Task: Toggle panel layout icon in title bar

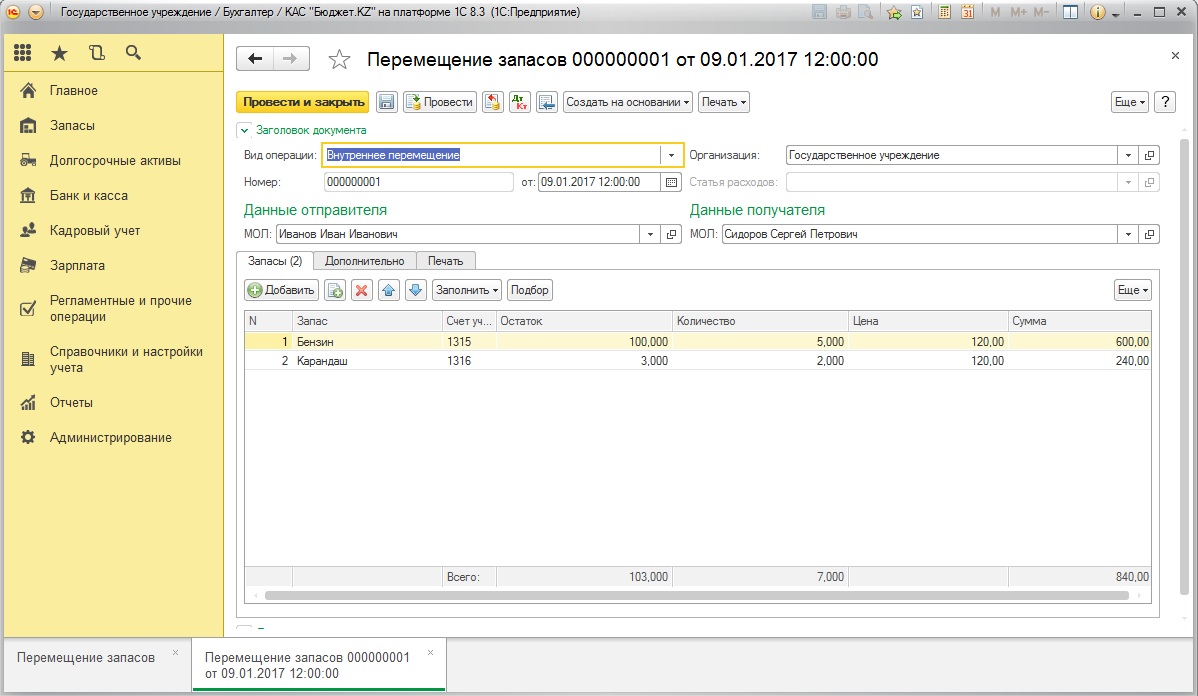Action: tap(1070, 12)
